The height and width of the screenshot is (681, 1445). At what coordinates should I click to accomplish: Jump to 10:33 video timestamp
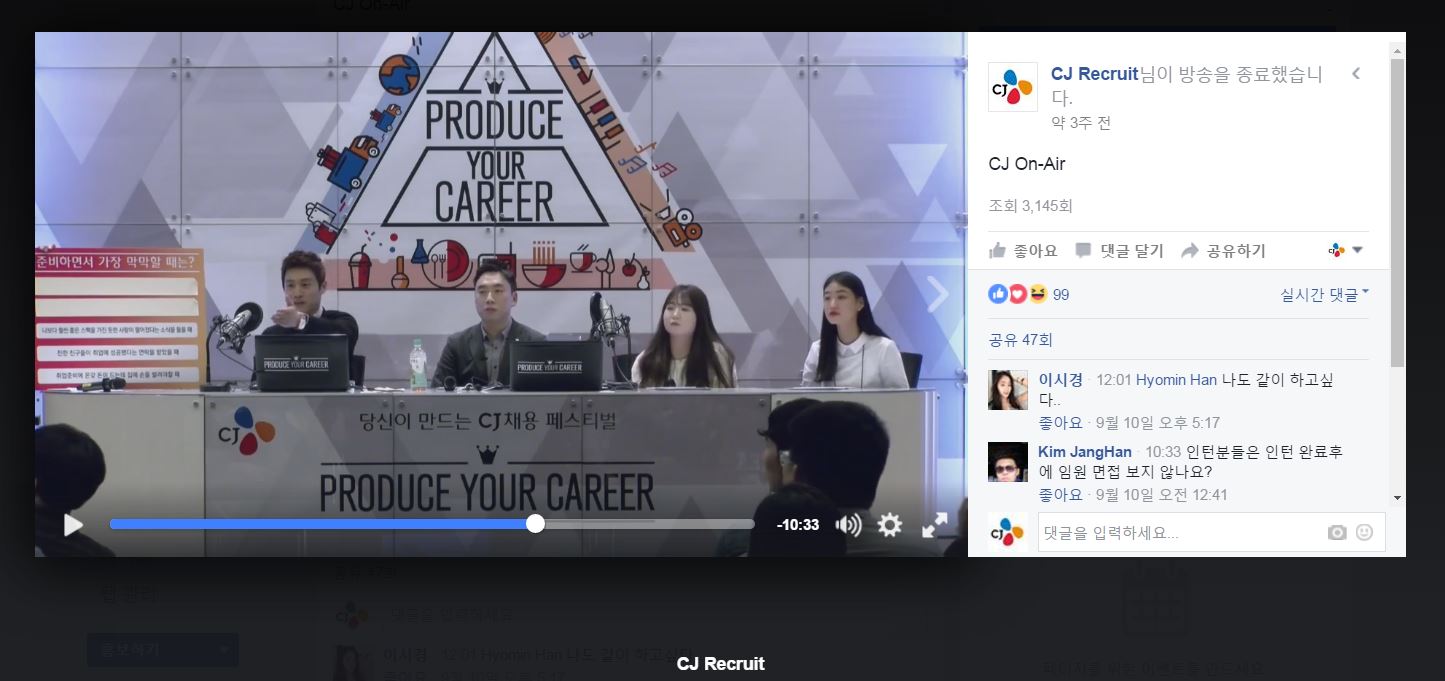pyautogui.click(x=1163, y=452)
